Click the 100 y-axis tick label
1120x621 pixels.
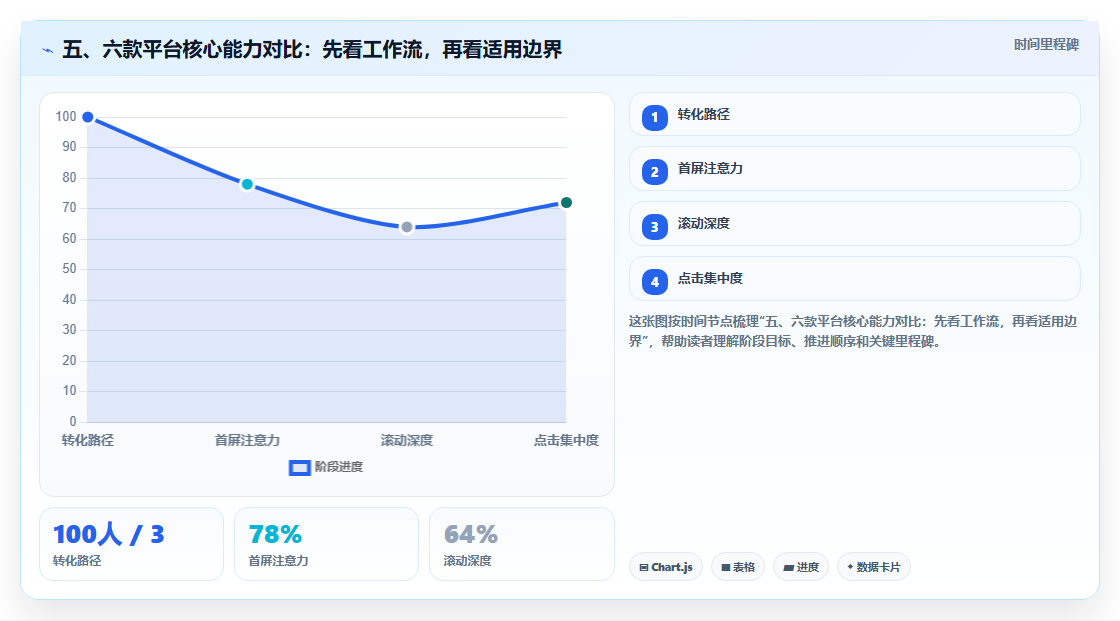click(x=66, y=116)
